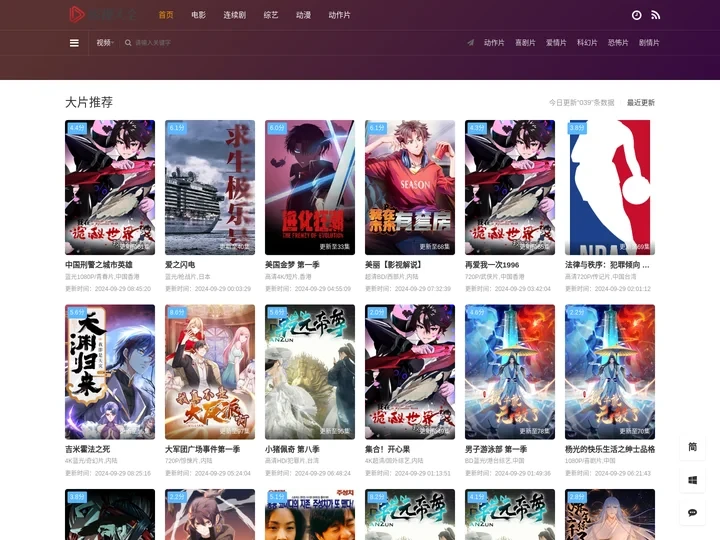Go to 首页 tab in top navigation
Image resolution: width=720 pixels, height=540 pixels.
(x=166, y=15)
